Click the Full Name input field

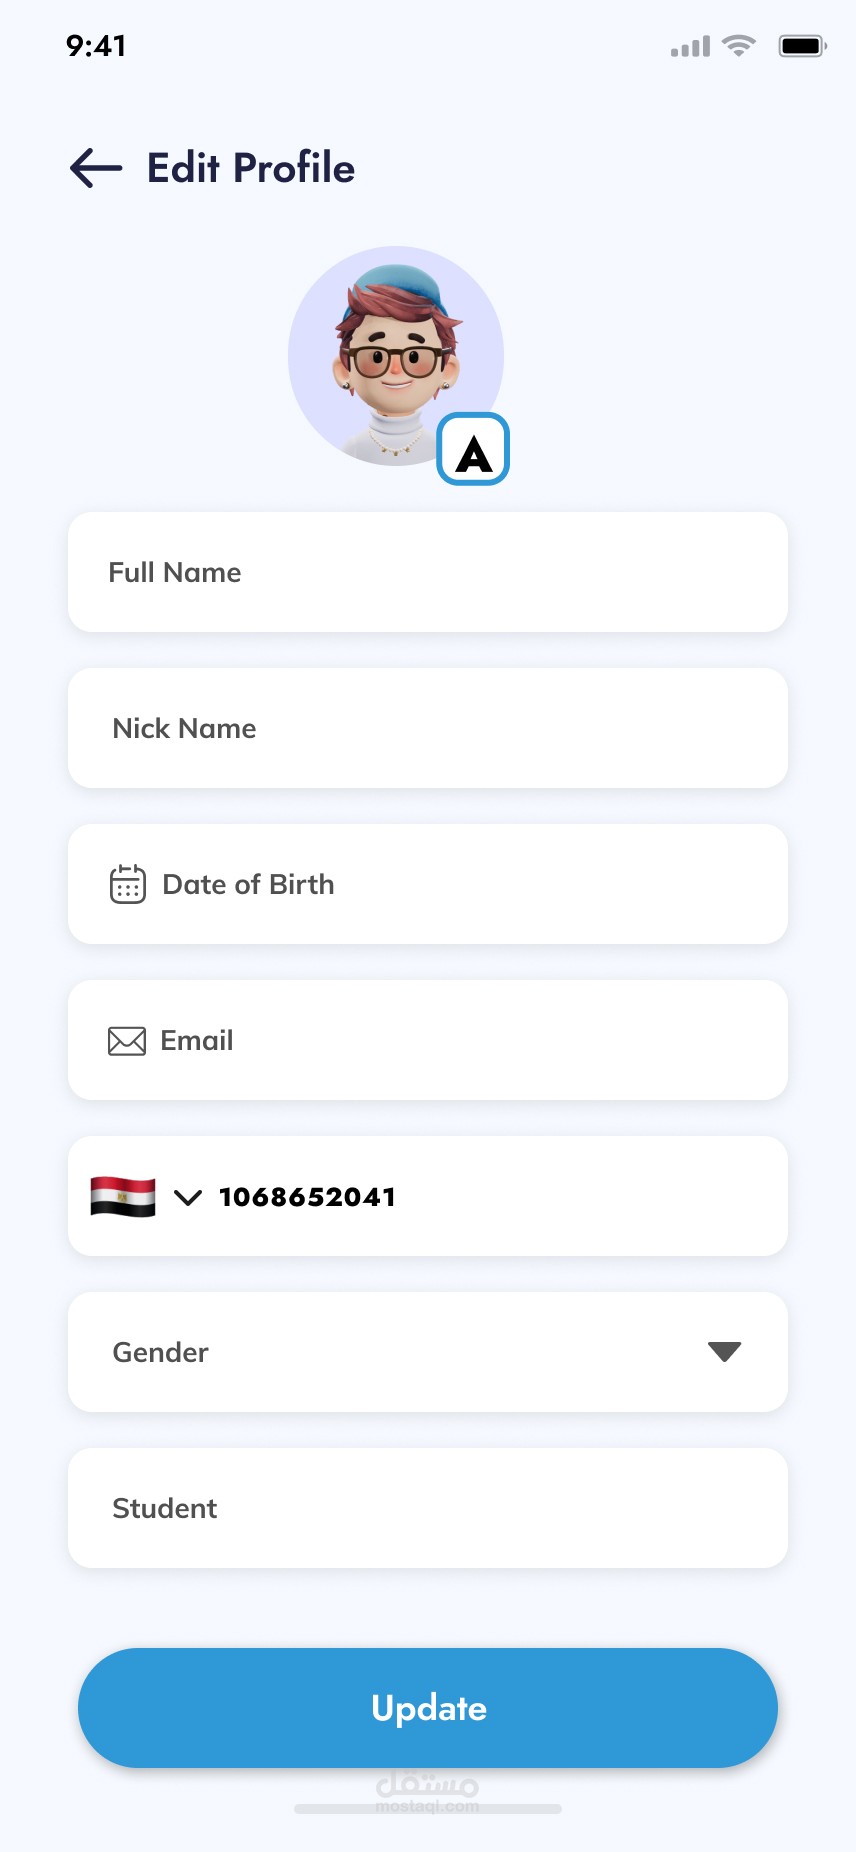pos(428,572)
